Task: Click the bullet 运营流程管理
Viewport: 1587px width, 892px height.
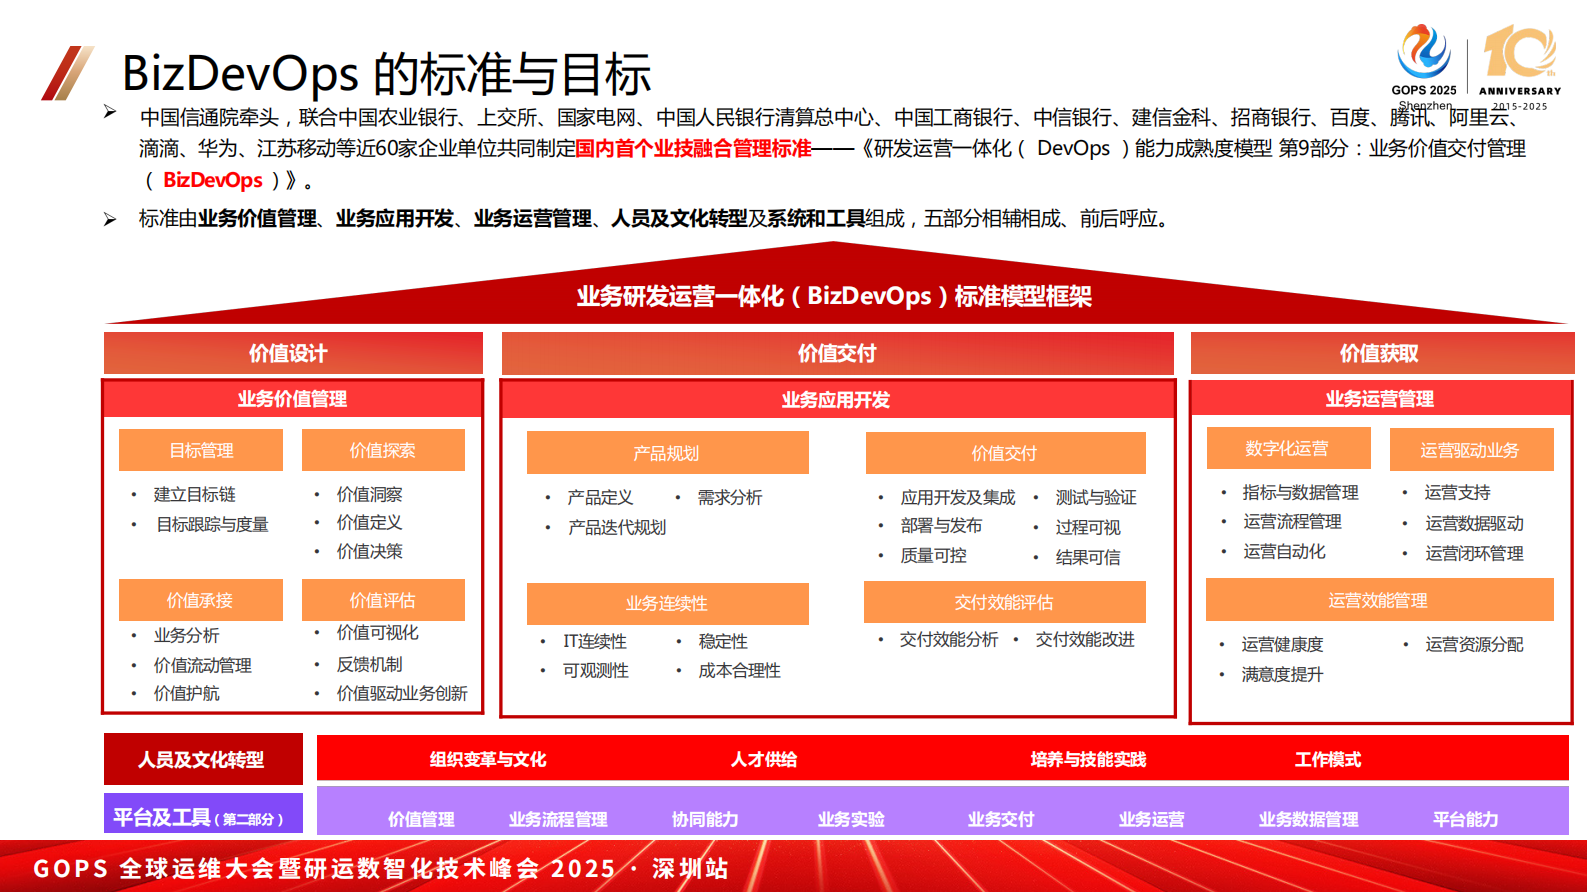Action: [x=1293, y=521]
